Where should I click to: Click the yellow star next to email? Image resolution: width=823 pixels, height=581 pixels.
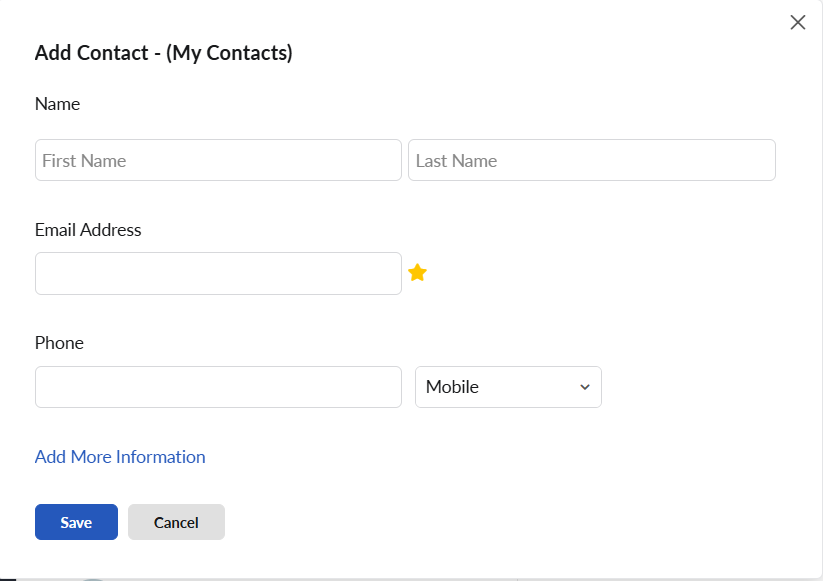coord(417,273)
